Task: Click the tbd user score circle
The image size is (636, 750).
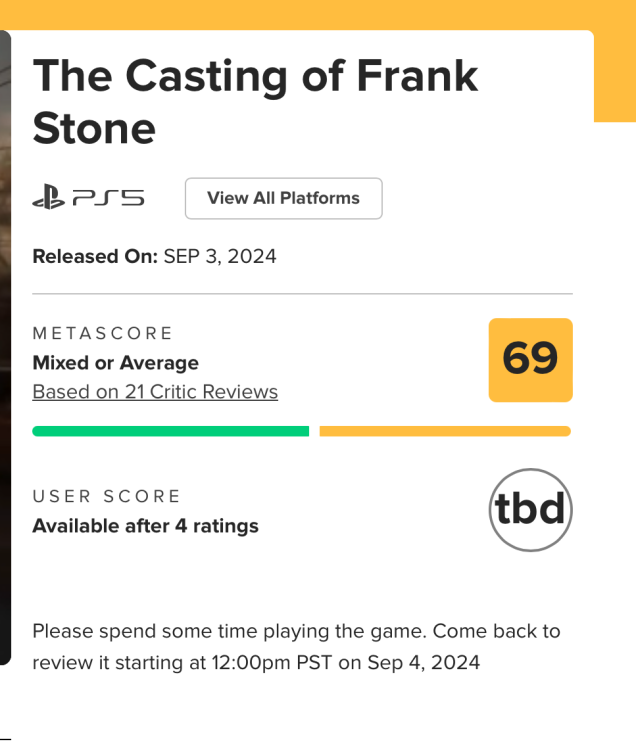Action: (530, 510)
